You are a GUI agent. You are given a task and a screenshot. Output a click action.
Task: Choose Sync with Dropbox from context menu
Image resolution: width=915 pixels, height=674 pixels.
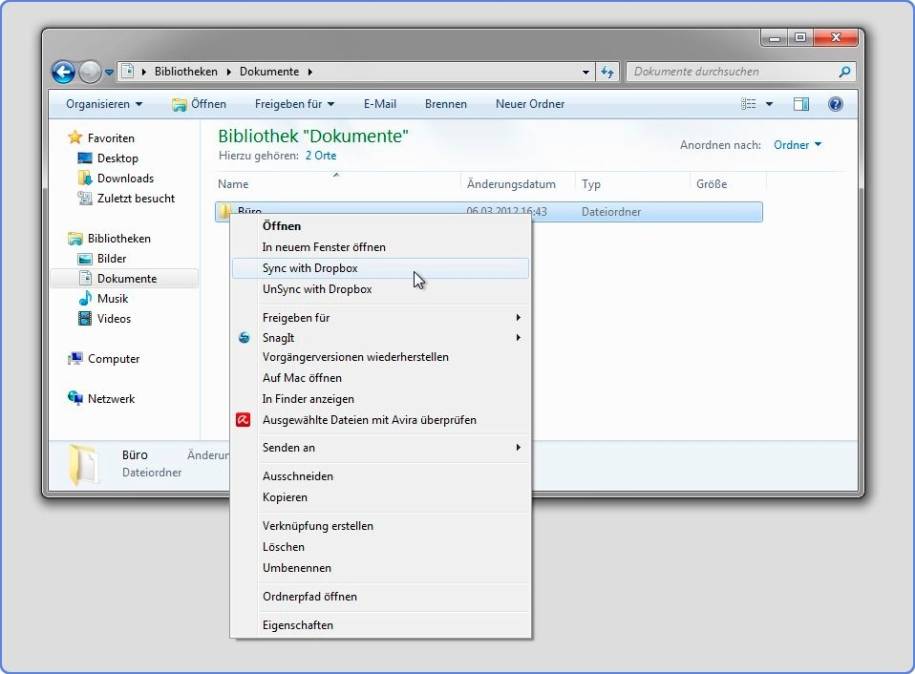tap(310, 268)
